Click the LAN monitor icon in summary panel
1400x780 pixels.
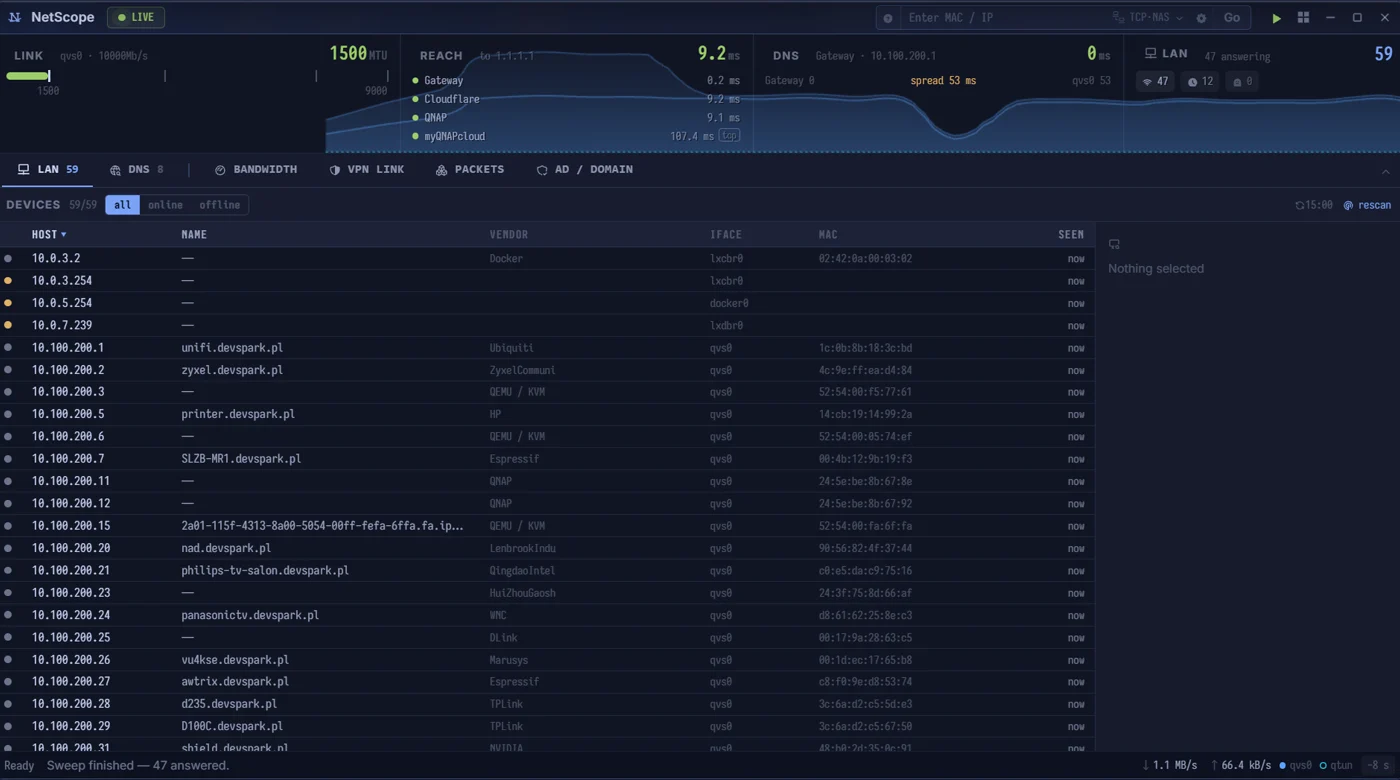point(1151,53)
